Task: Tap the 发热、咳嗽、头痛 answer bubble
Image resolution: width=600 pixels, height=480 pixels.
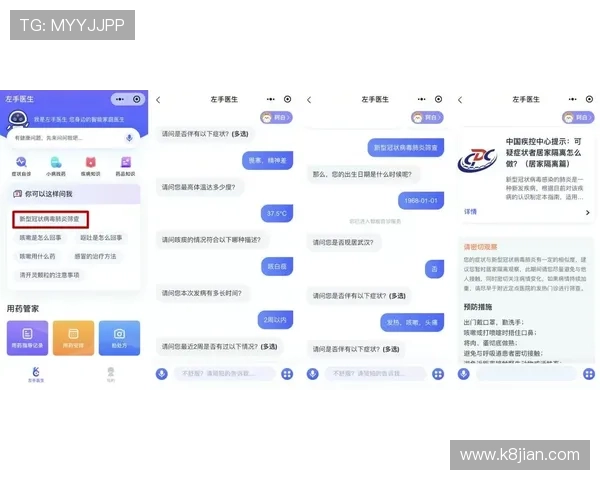Action: [x=412, y=322]
